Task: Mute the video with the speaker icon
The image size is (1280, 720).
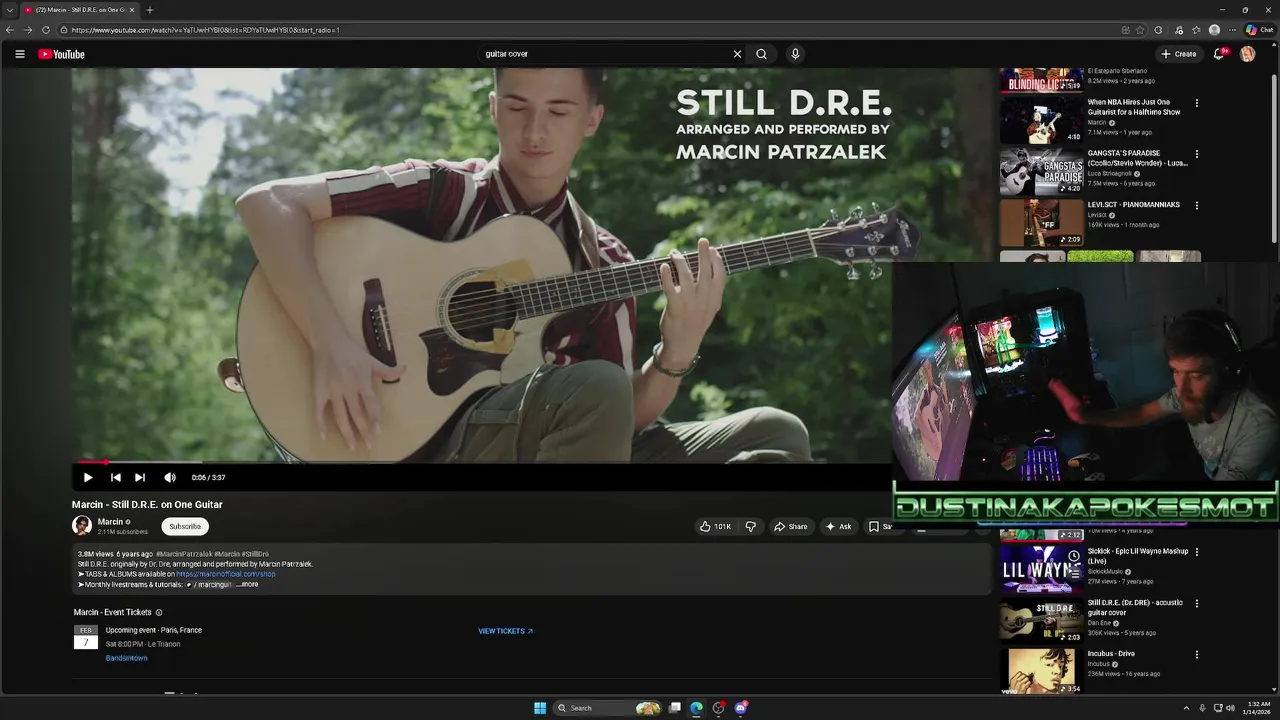Action: (x=170, y=477)
